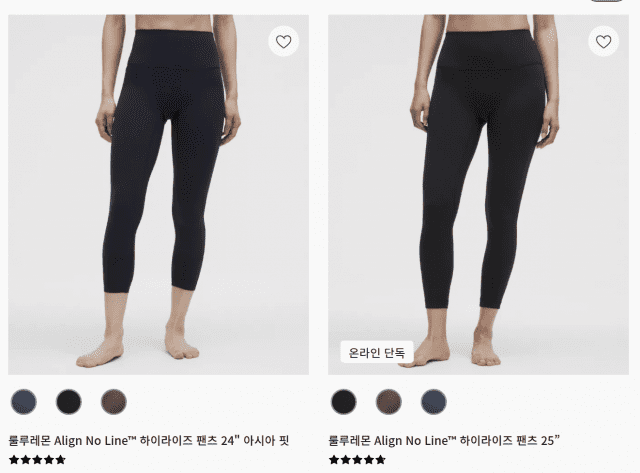This screenshot has height=473, width=640.
Task: Pick the navy swatch under the 25" pants
Action: [433, 402]
